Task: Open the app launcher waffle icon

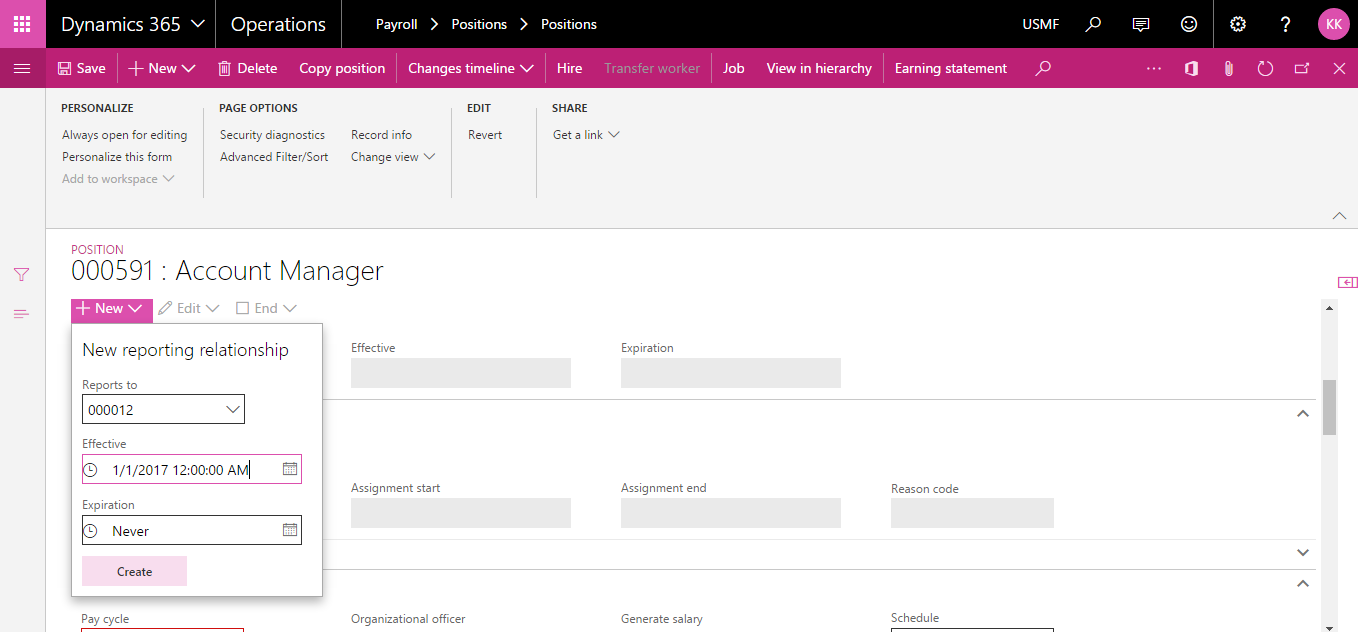Action: (x=22, y=24)
